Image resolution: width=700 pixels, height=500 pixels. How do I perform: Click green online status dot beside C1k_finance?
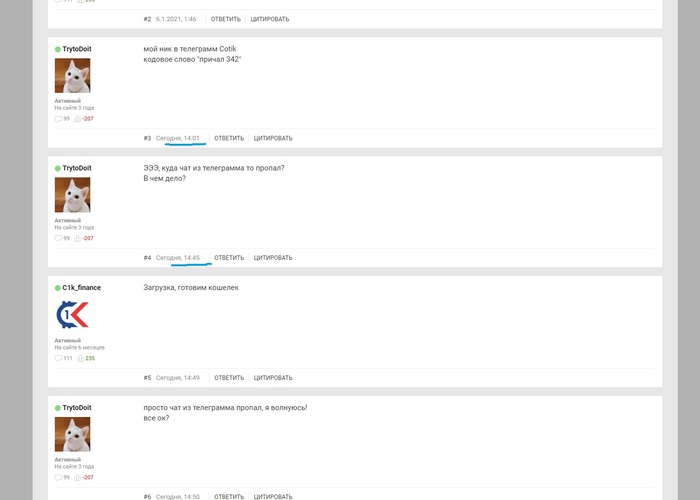coord(58,288)
